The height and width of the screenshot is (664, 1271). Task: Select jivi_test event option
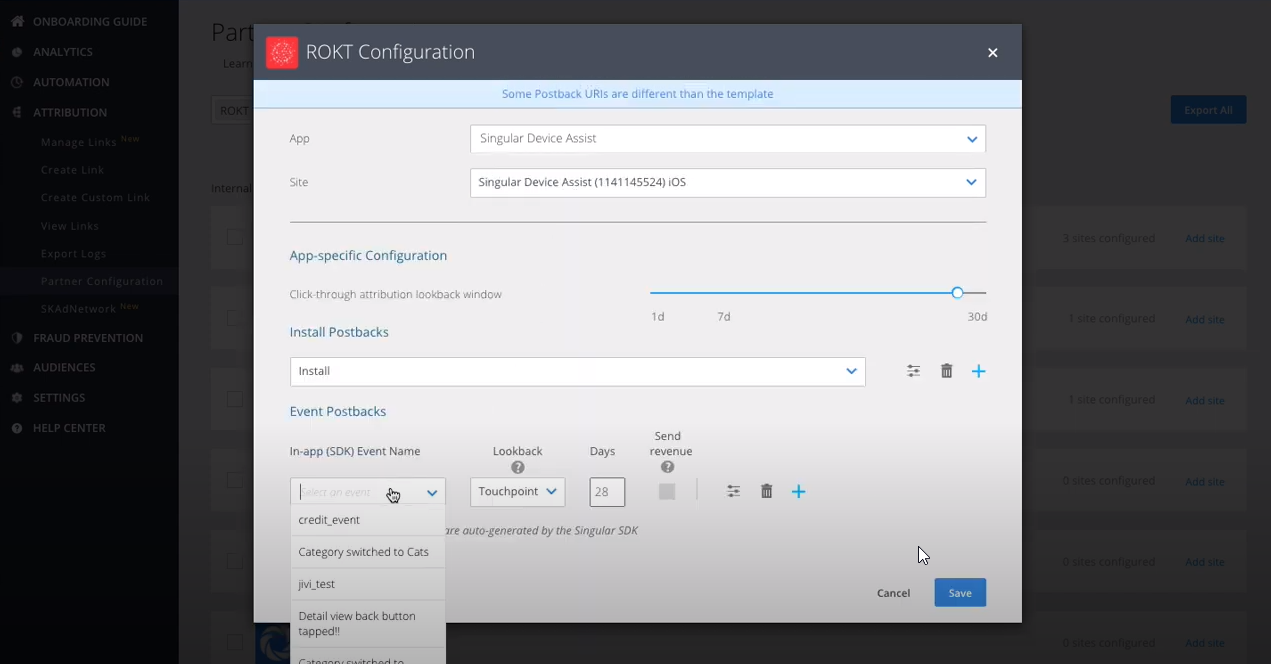pos(368,584)
